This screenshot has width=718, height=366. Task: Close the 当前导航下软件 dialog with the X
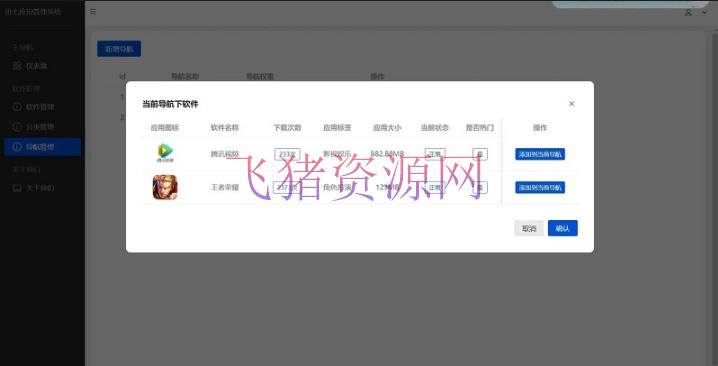(x=571, y=104)
